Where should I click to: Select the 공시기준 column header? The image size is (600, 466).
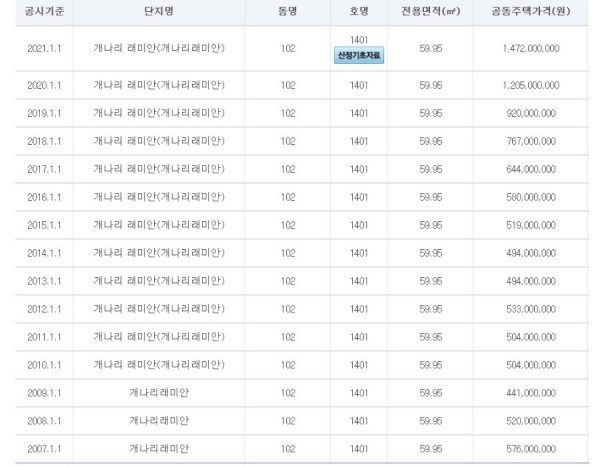coord(44,11)
